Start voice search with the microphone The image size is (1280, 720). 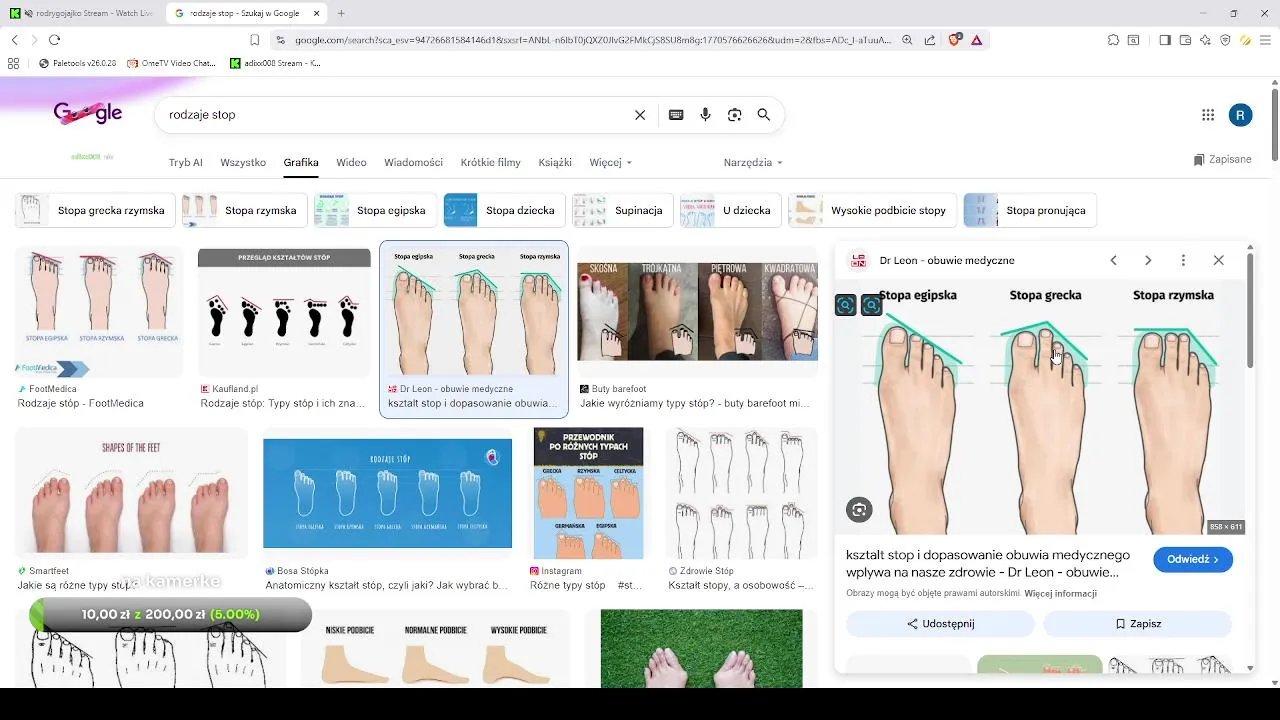(705, 115)
